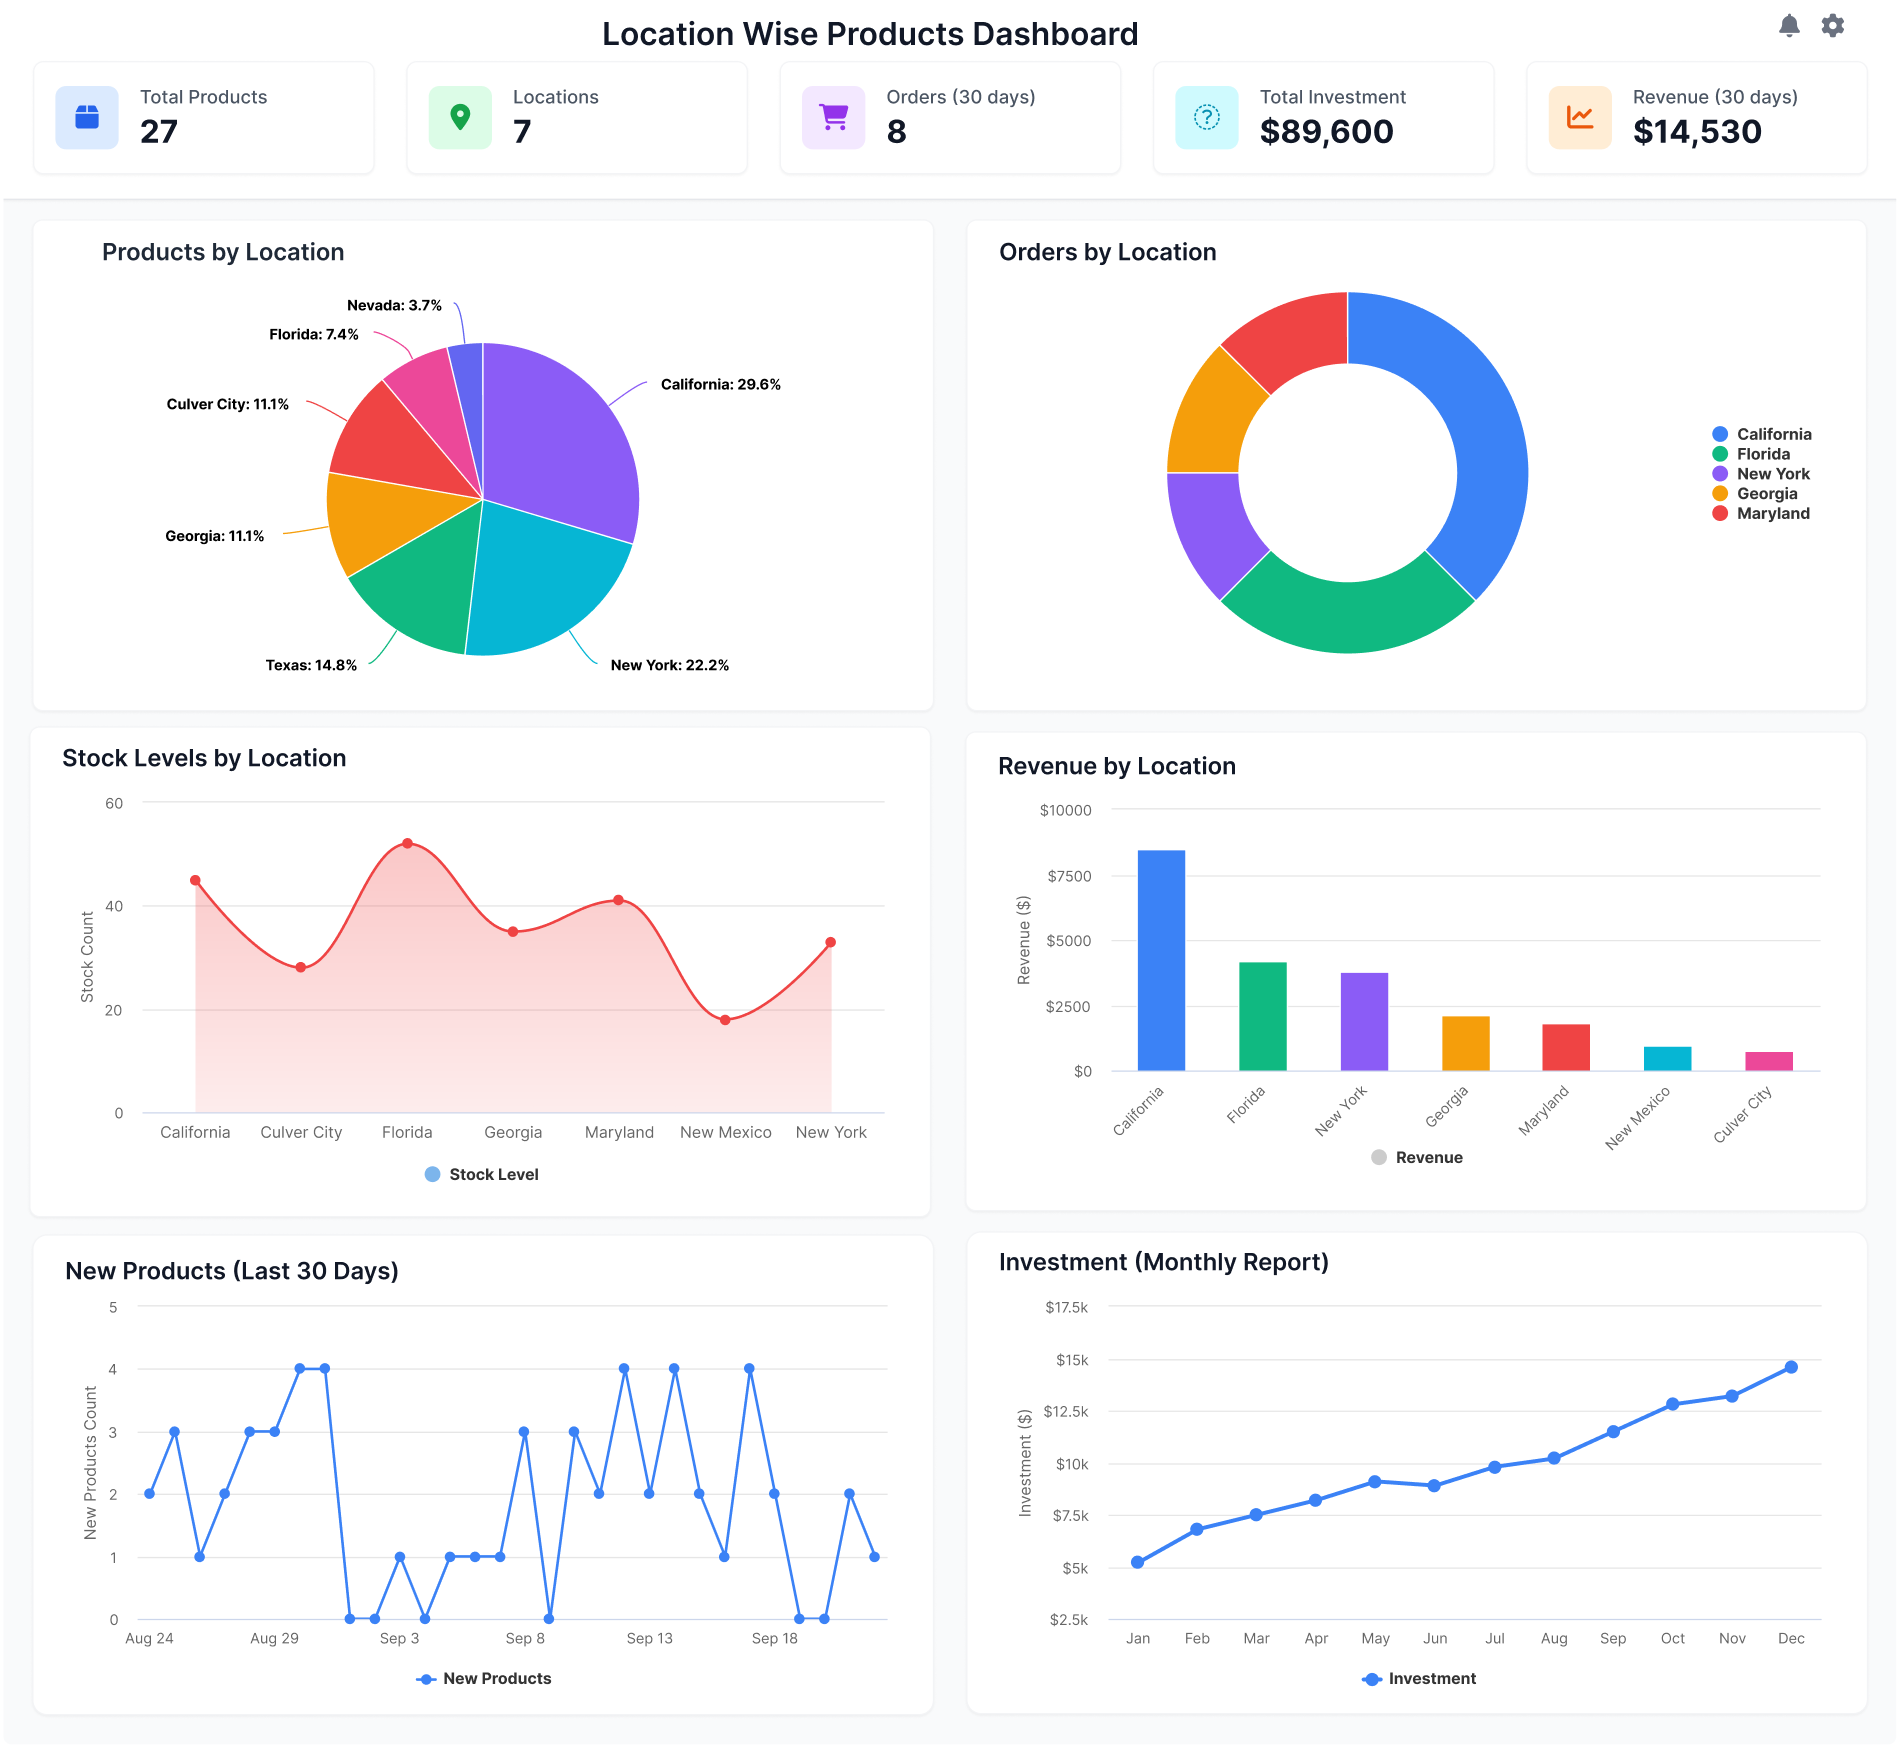Open the settings gear icon
Viewport: 1899px width, 1747px height.
pyautogui.click(x=1834, y=25)
